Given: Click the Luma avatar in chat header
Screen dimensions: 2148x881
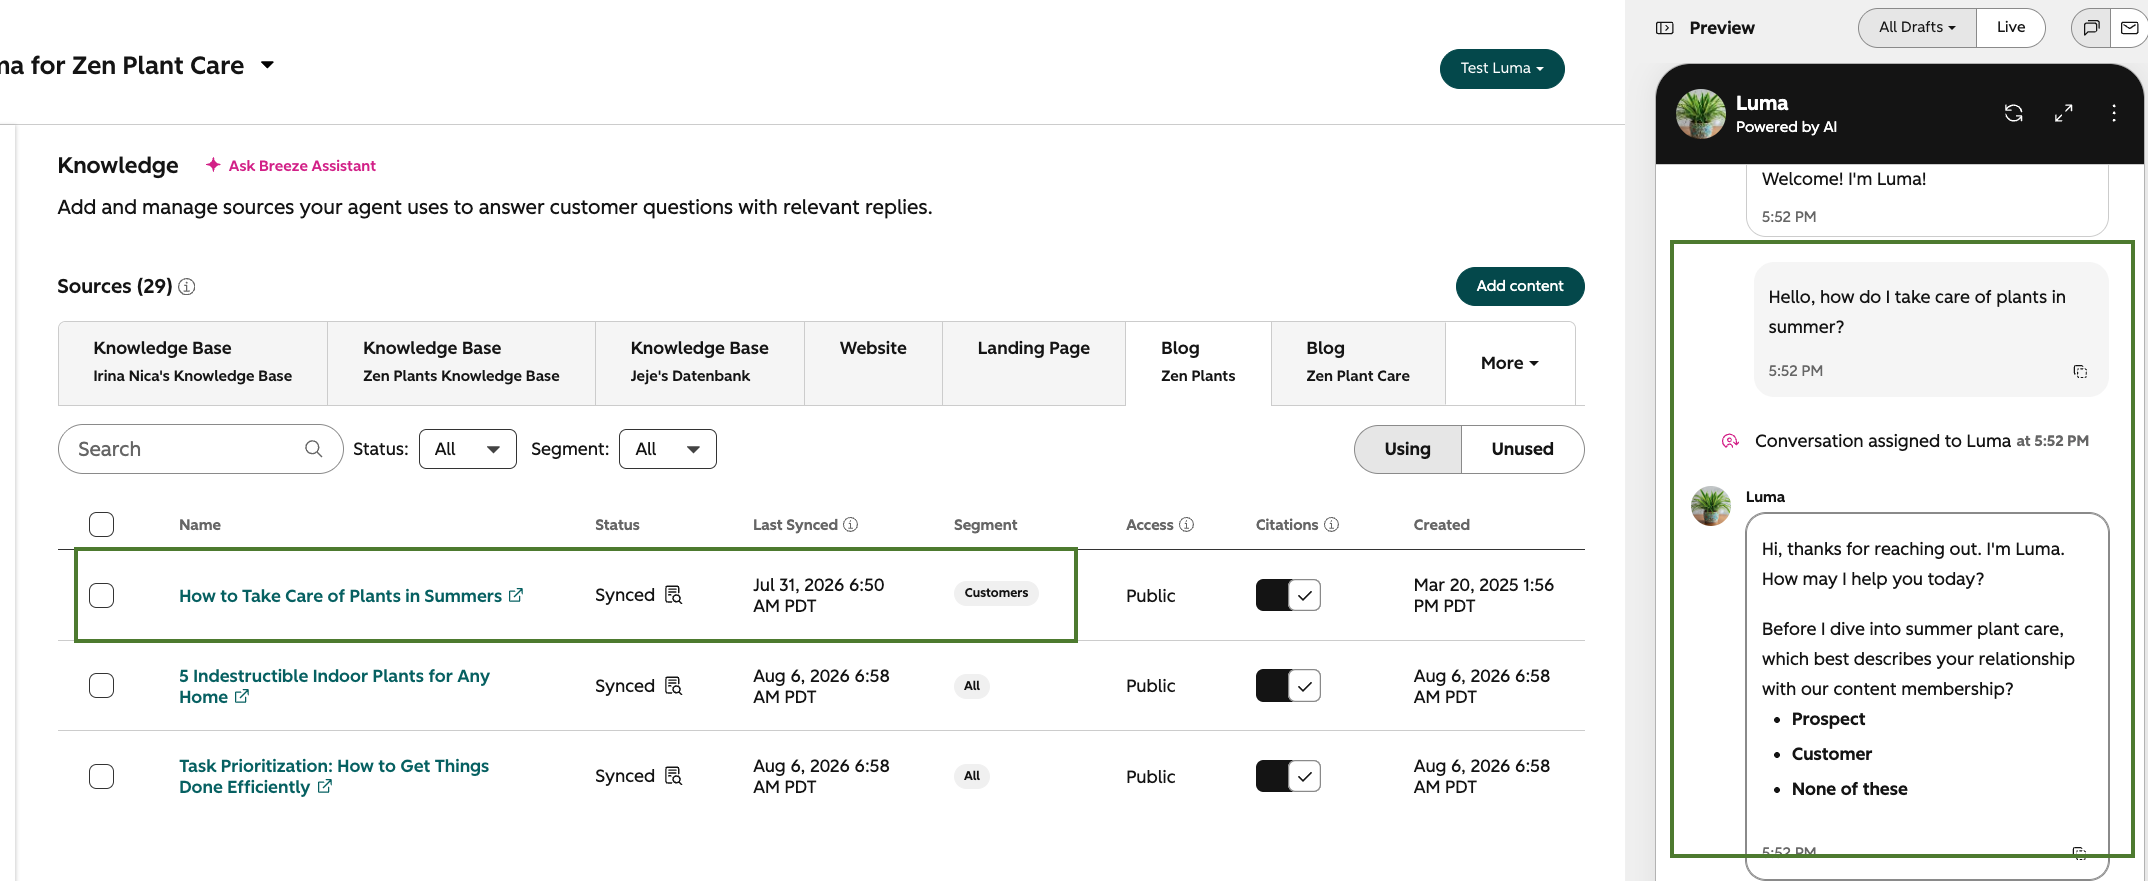Looking at the screenshot, I should (x=1701, y=113).
